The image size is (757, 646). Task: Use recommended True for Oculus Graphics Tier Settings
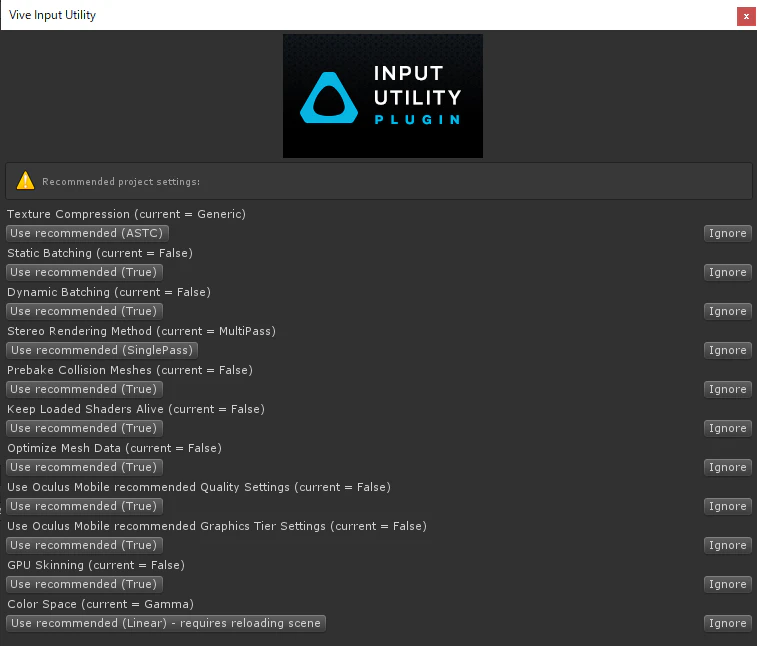84,546
